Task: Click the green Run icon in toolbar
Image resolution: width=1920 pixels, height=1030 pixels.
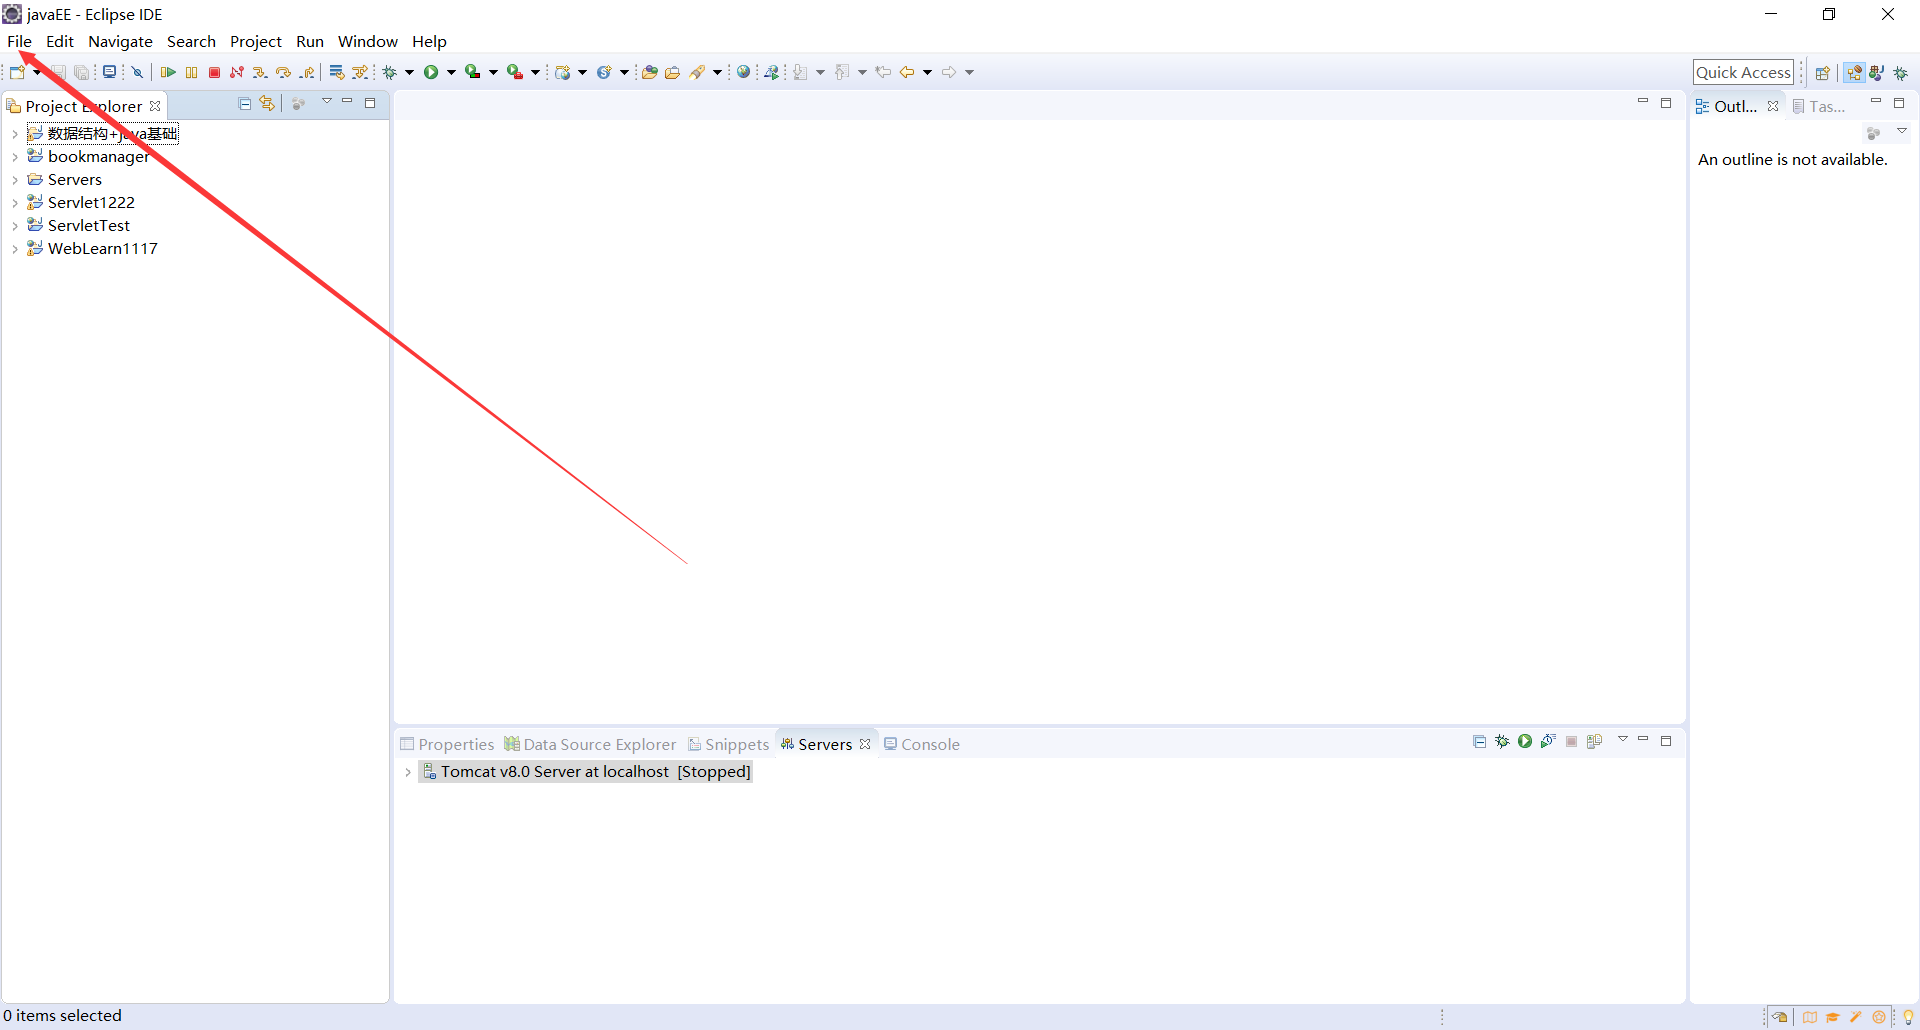Action: coord(431,72)
